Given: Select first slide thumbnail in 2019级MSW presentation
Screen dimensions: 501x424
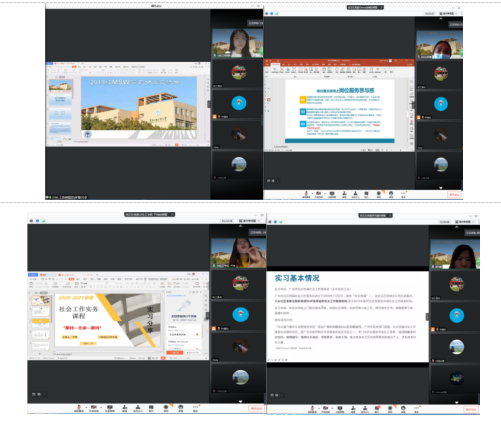Looking at the screenshot, I should [60, 85].
